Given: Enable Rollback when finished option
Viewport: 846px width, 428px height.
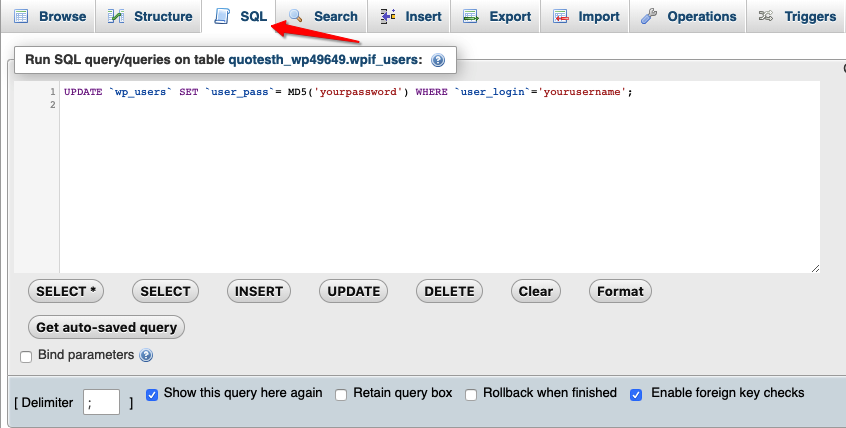Looking at the screenshot, I should [x=471, y=395].
